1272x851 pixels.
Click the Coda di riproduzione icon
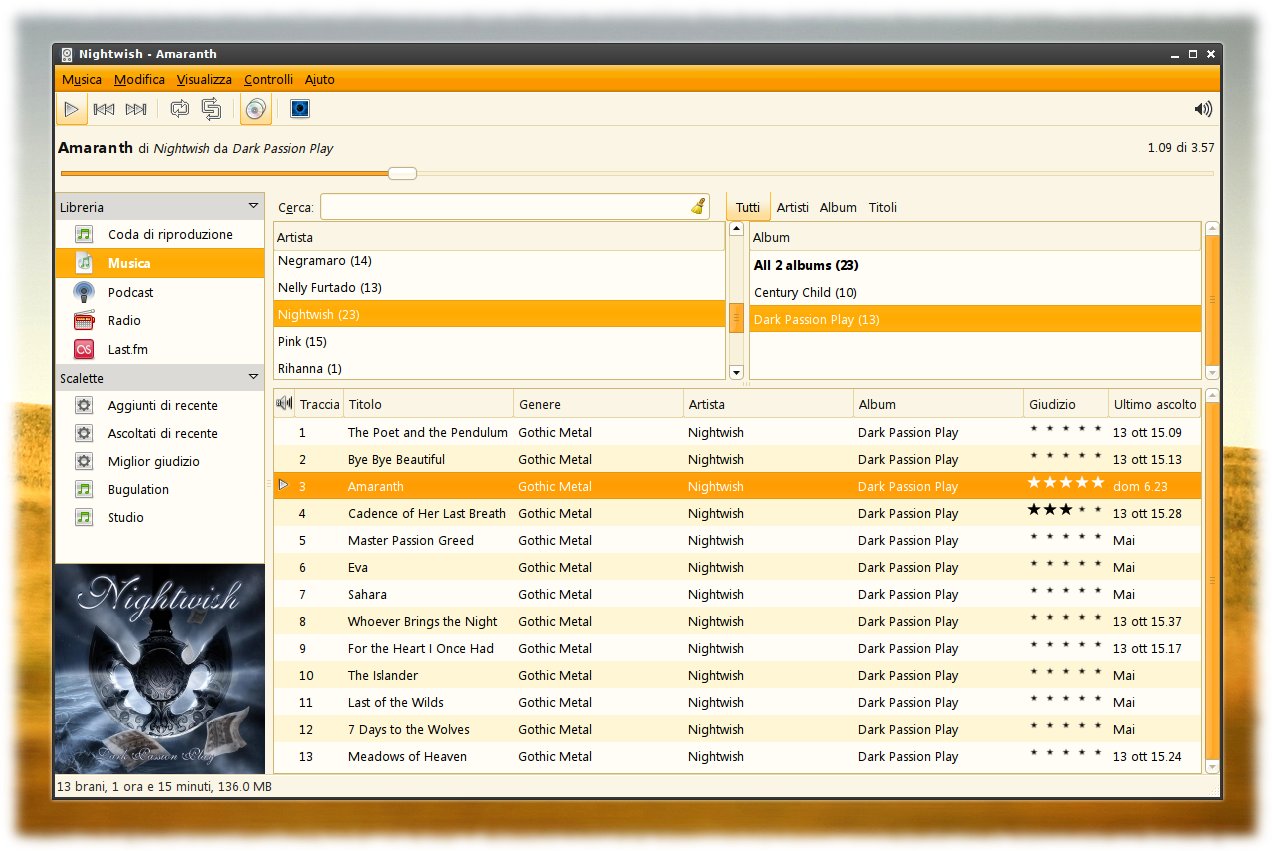(84, 234)
